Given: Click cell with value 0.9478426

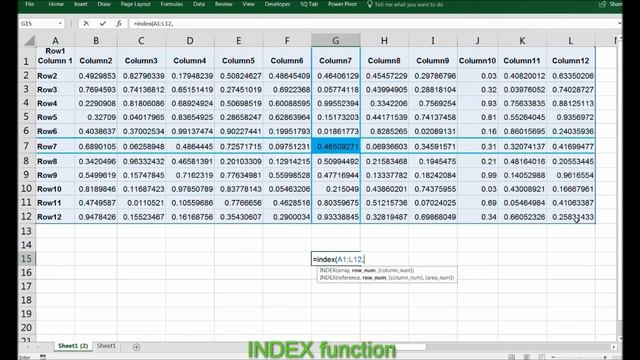Looking at the screenshot, I should pos(96,217).
